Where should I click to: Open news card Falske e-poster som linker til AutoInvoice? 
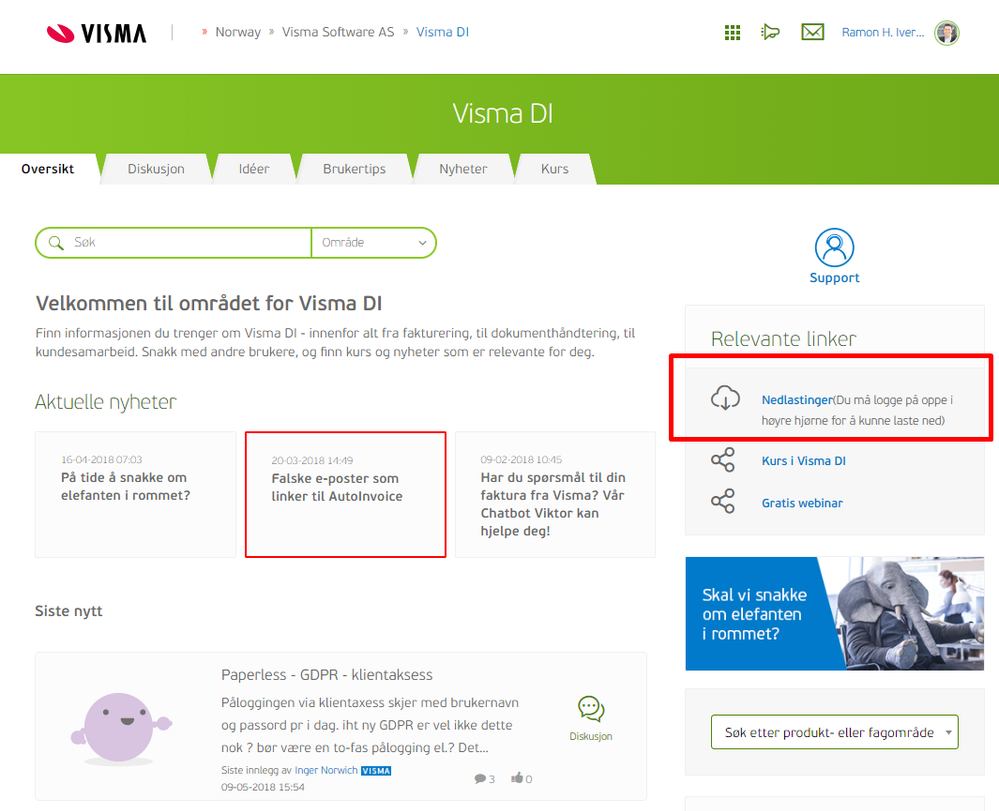tap(345, 494)
